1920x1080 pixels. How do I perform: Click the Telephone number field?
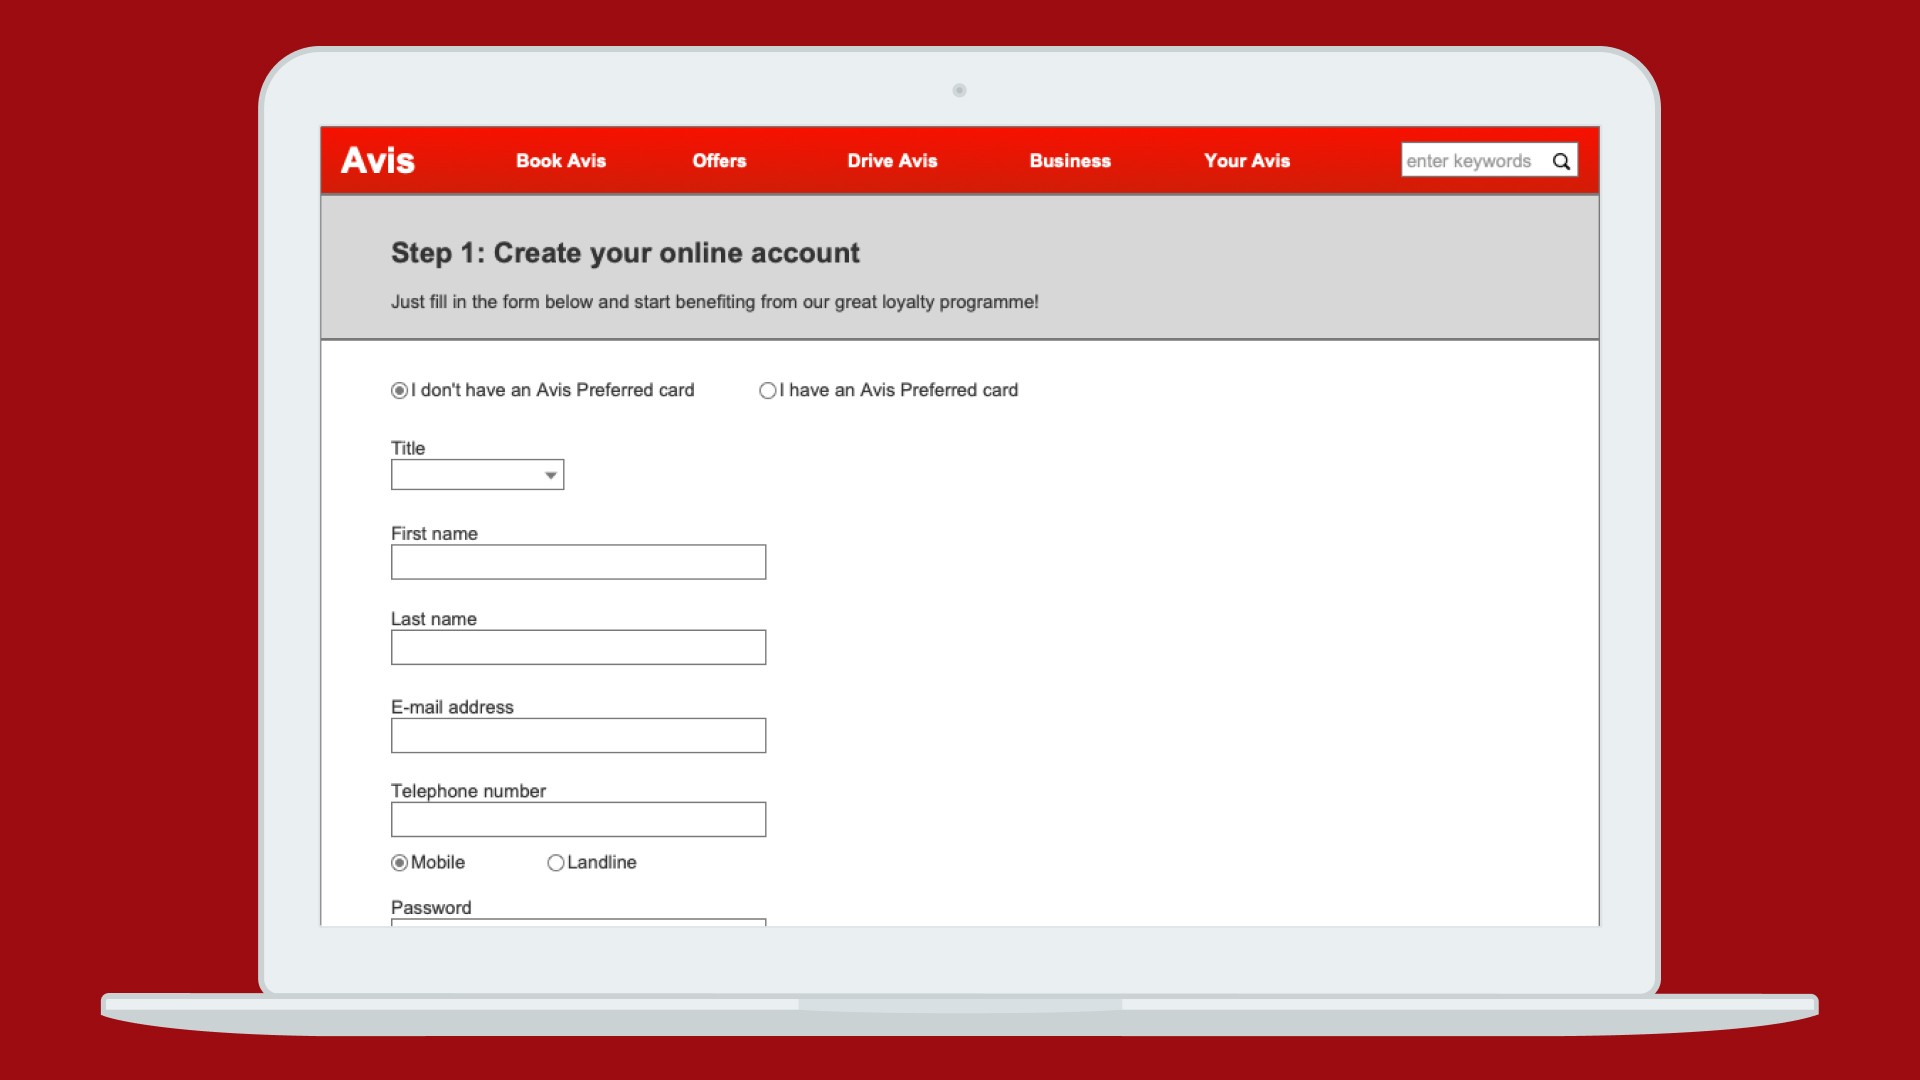(578, 819)
